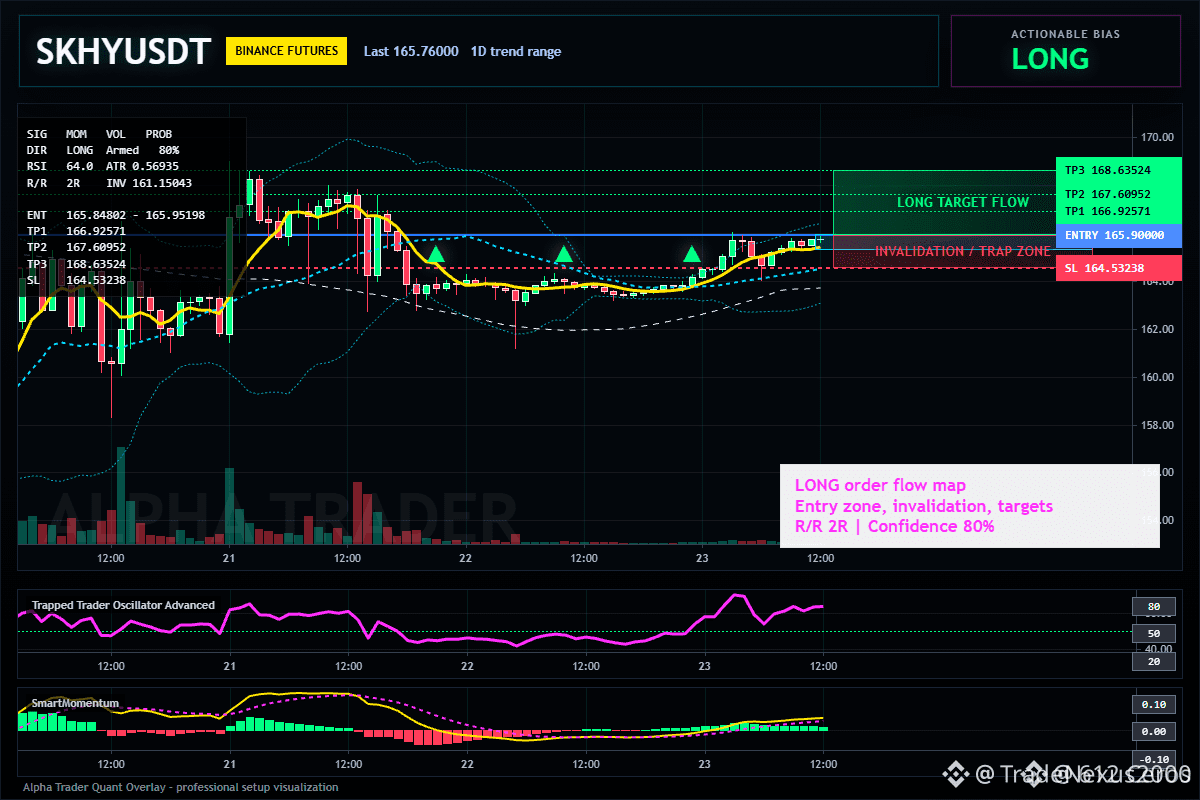Screen dimensions: 1200x800
Task: Click the INVALIDATION / TRAP ZONE label
Action: point(963,251)
